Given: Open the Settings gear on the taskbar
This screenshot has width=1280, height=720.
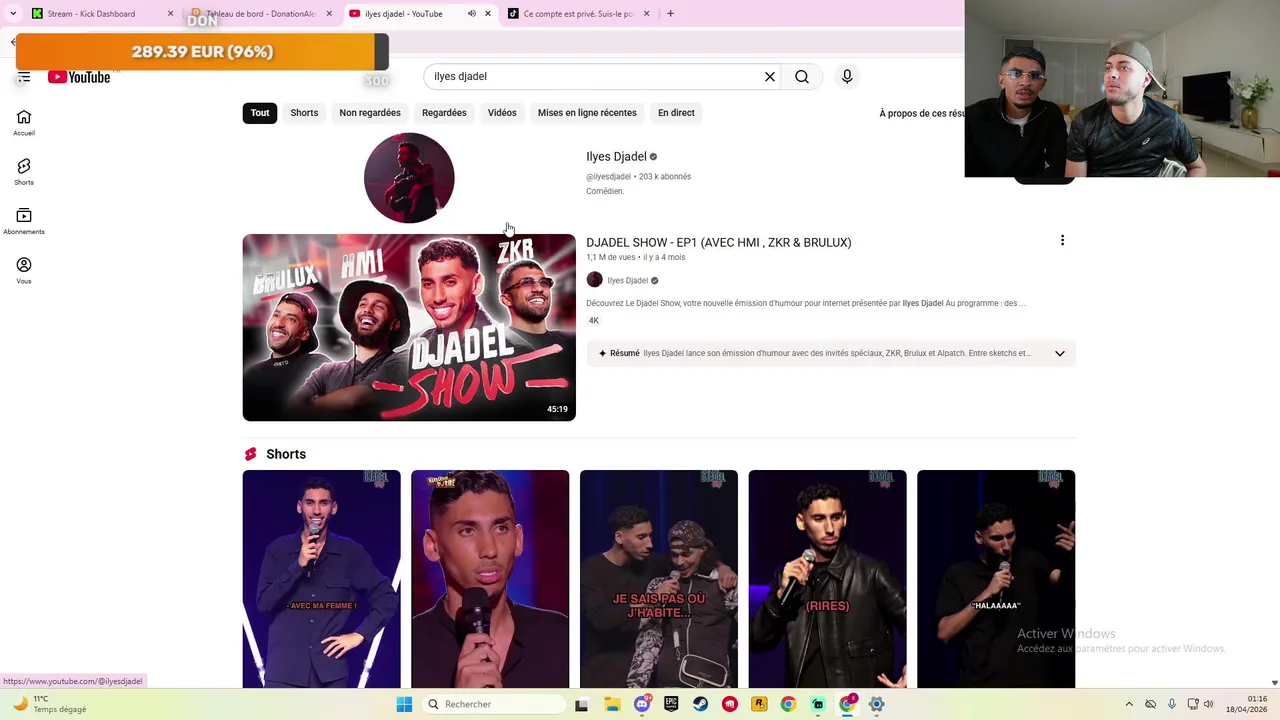Looking at the screenshot, I should (876, 704).
